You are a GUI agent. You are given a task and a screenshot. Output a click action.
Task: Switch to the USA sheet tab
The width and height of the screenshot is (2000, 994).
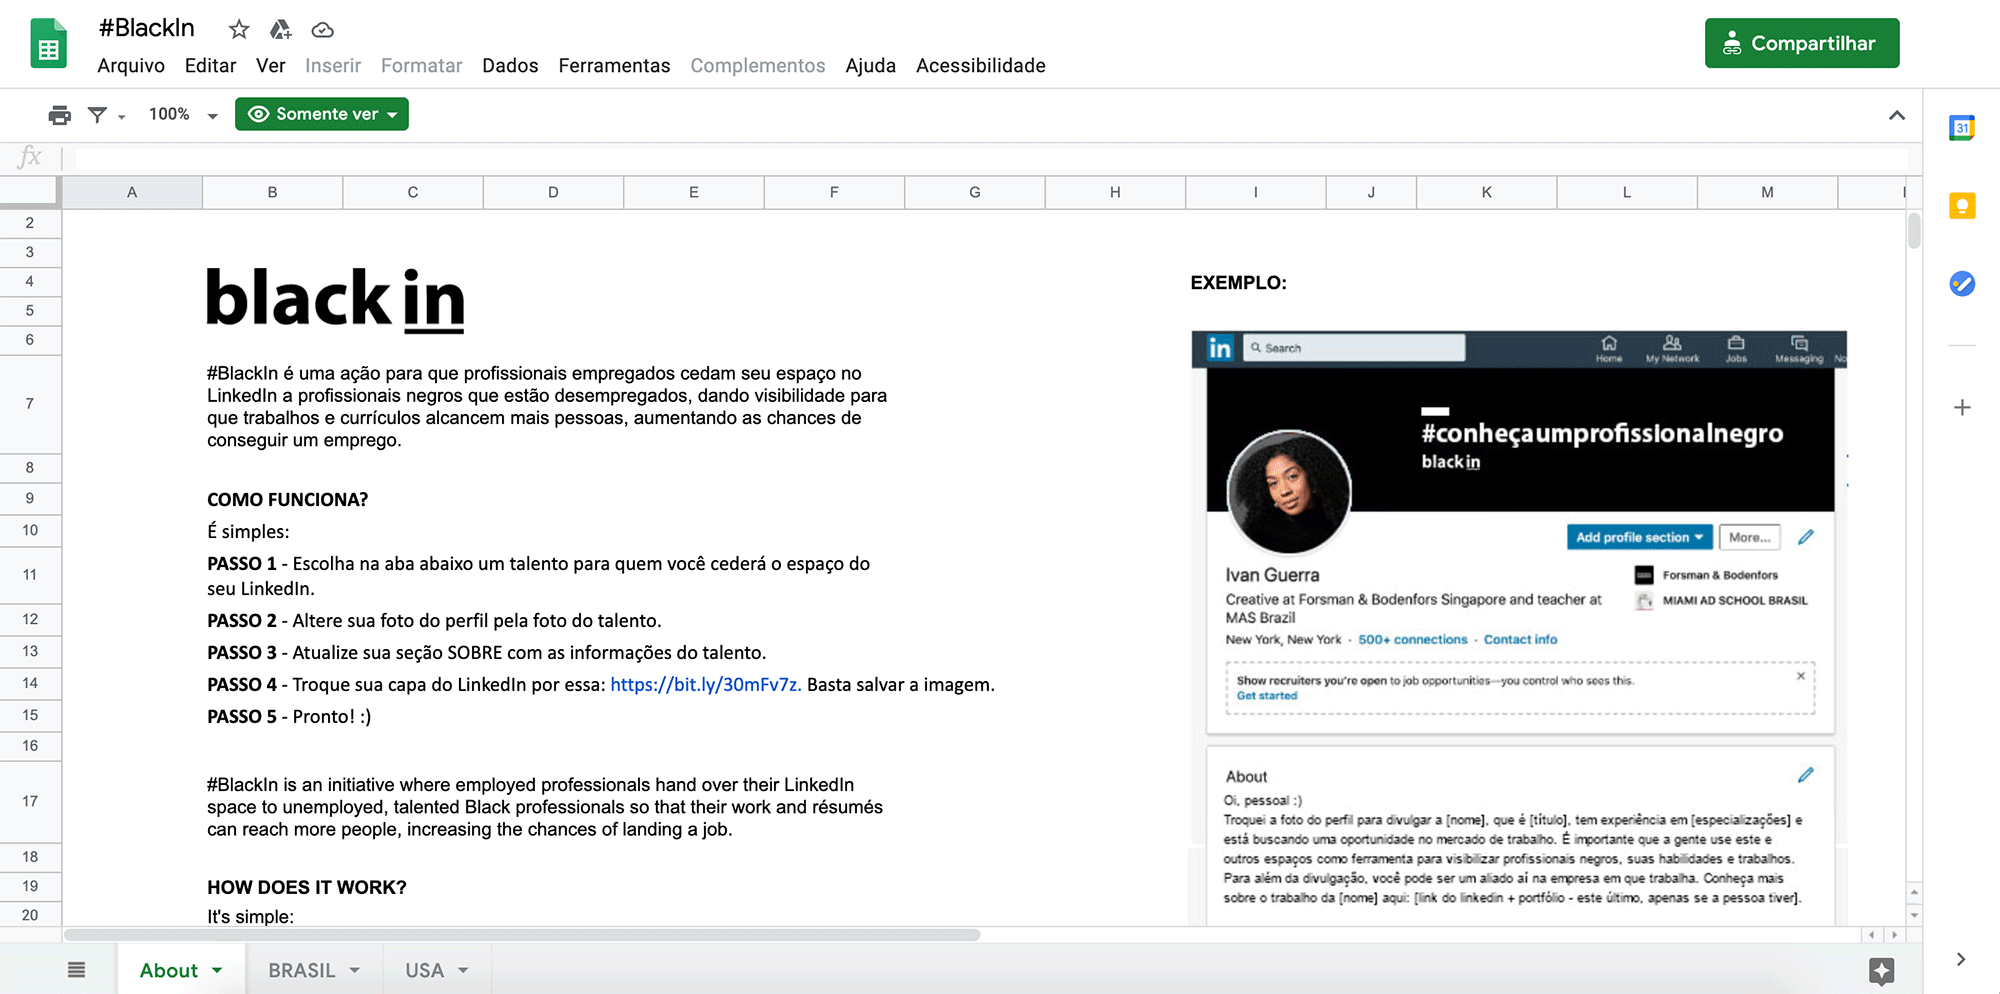click(424, 970)
